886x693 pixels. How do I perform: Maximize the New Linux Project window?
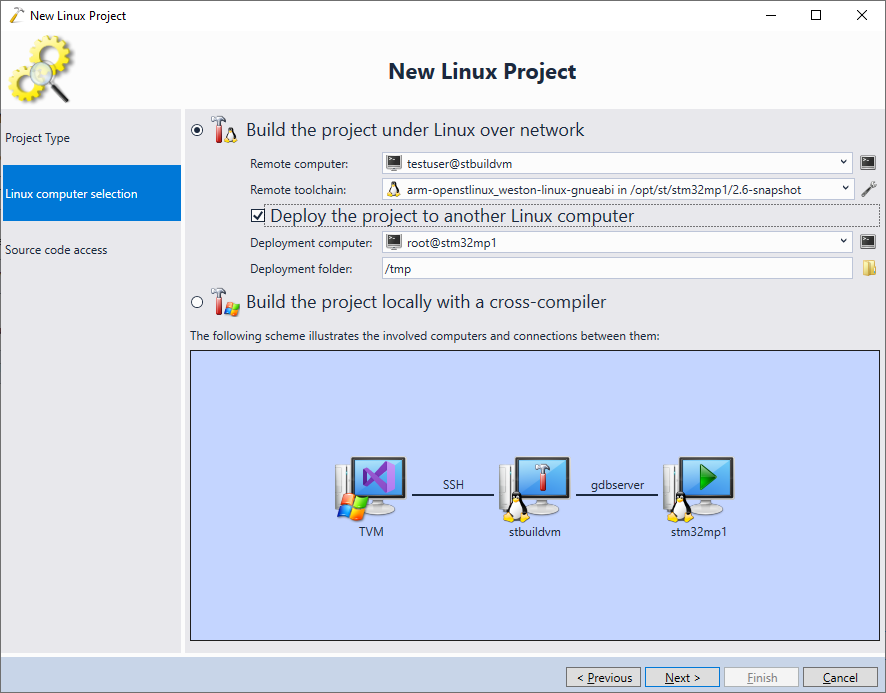click(816, 15)
